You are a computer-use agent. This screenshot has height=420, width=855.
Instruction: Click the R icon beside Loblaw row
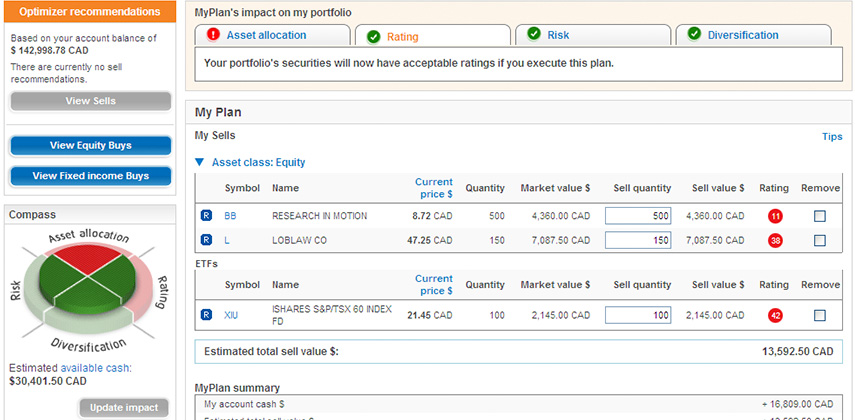pyautogui.click(x=207, y=240)
